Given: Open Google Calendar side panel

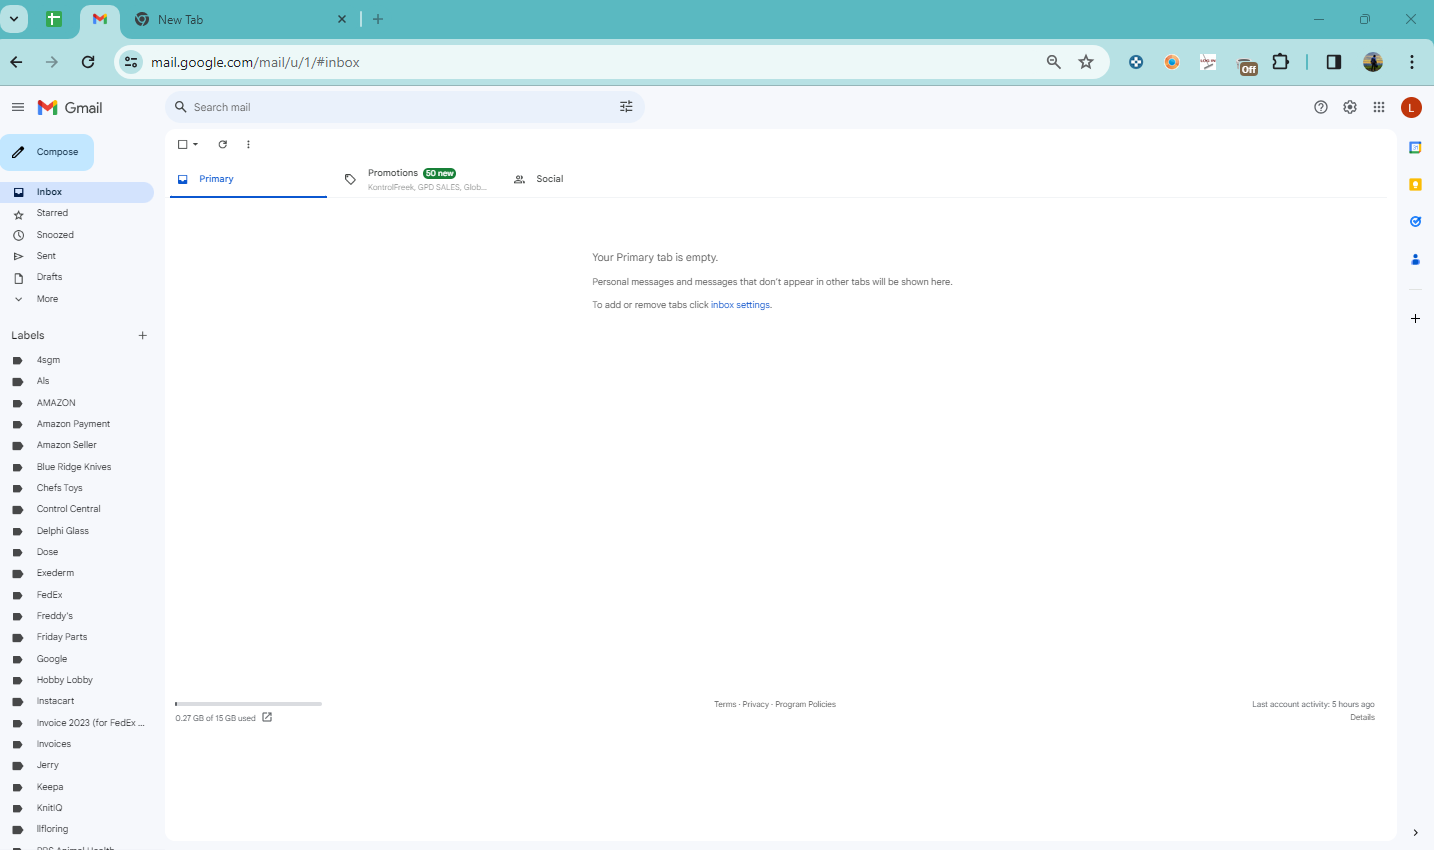Looking at the screenshot, I should (1415, 147).
